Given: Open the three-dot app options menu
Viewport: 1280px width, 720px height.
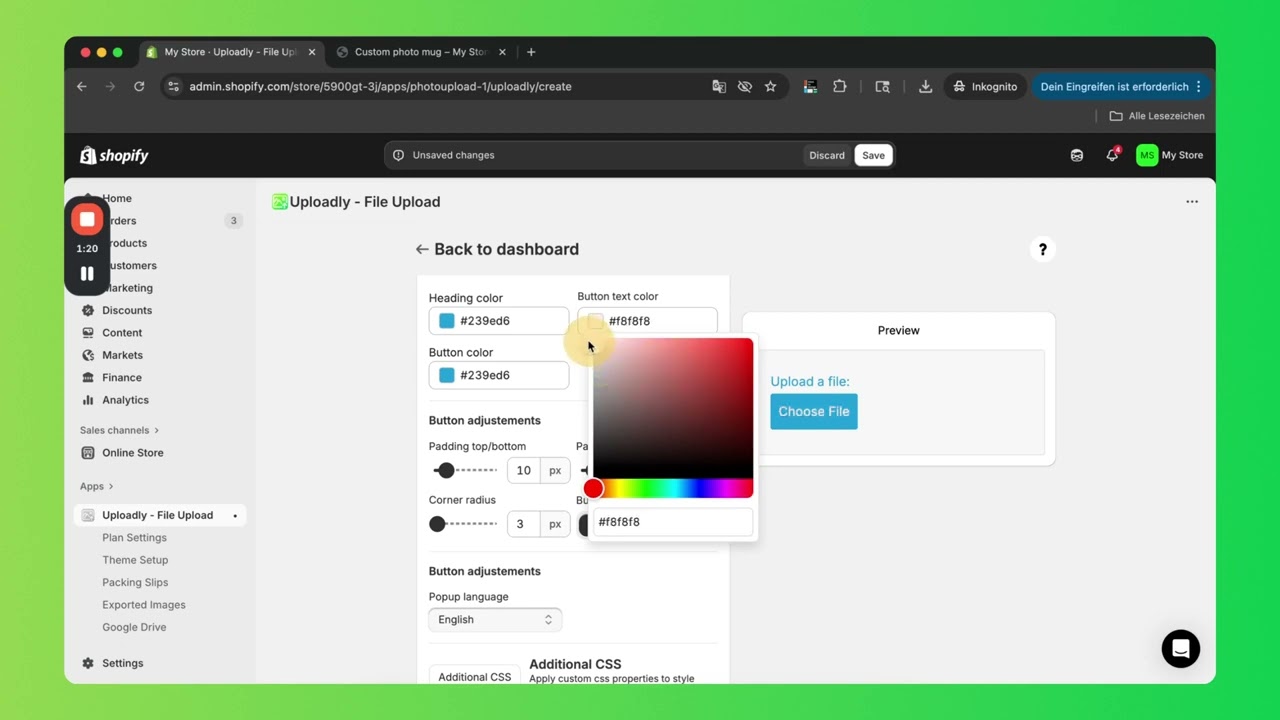Looking at the screenshot, I should 1192,202.
